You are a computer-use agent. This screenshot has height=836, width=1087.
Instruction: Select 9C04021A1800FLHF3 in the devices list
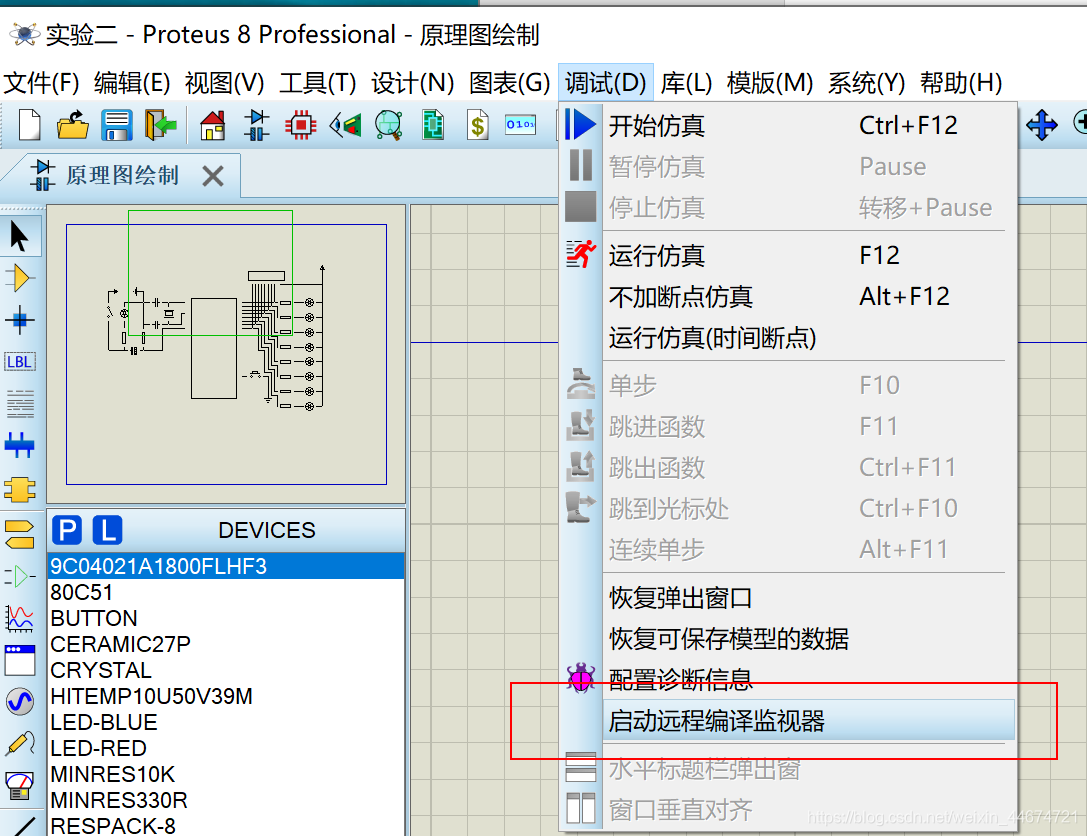[x=226, y=566]
